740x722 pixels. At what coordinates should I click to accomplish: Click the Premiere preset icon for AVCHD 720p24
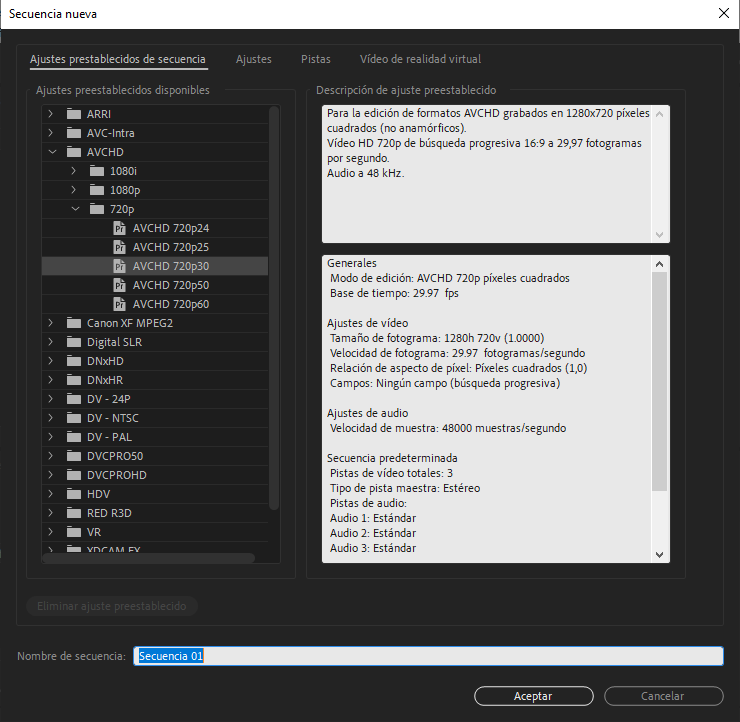click(119, 228)
